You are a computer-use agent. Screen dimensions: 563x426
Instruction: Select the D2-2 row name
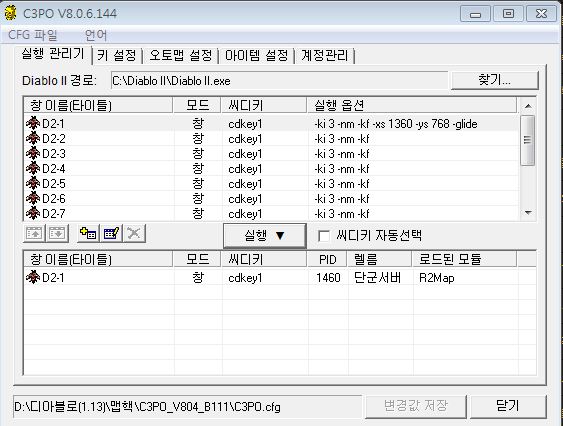54,139
